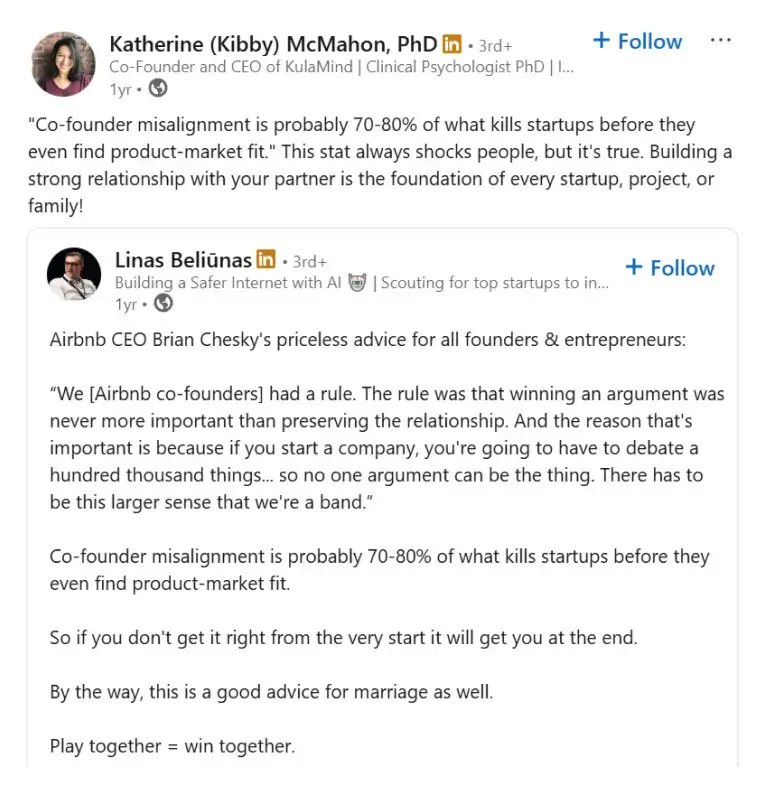
Task: Click robot emoji in Linas's headline
Action: (357, 283)
